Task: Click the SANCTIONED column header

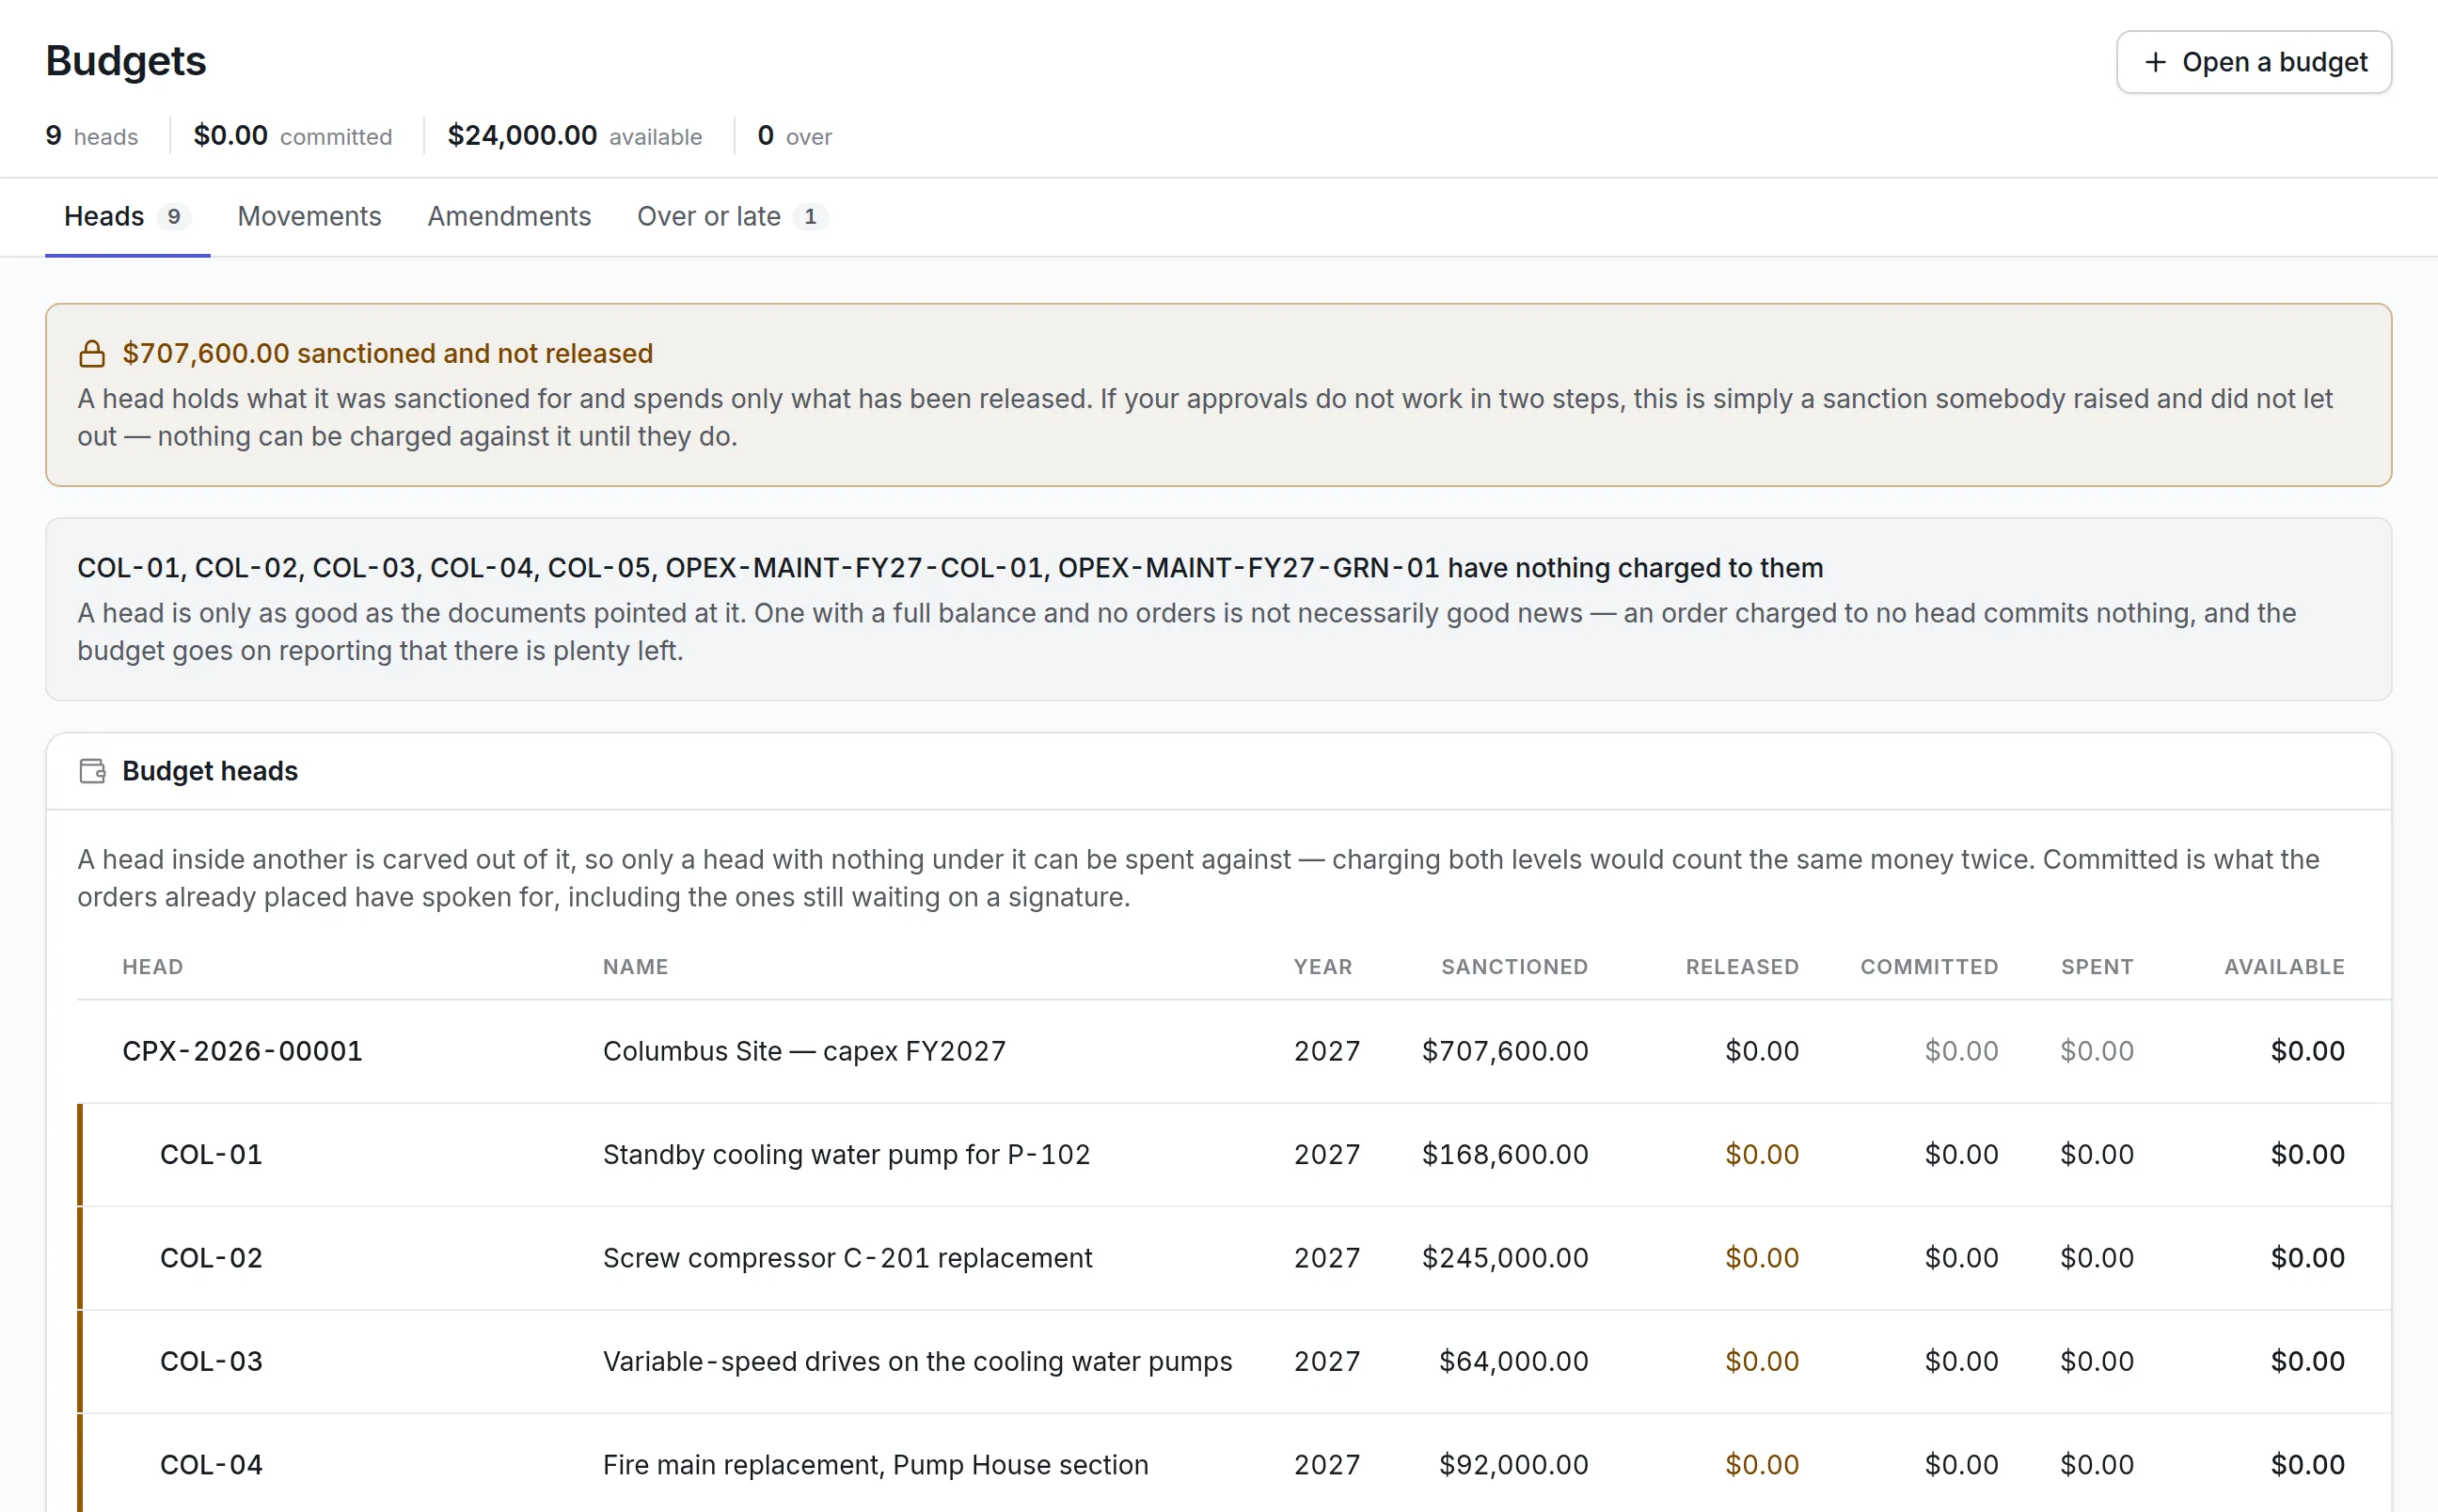Action: click(1514, 967)
